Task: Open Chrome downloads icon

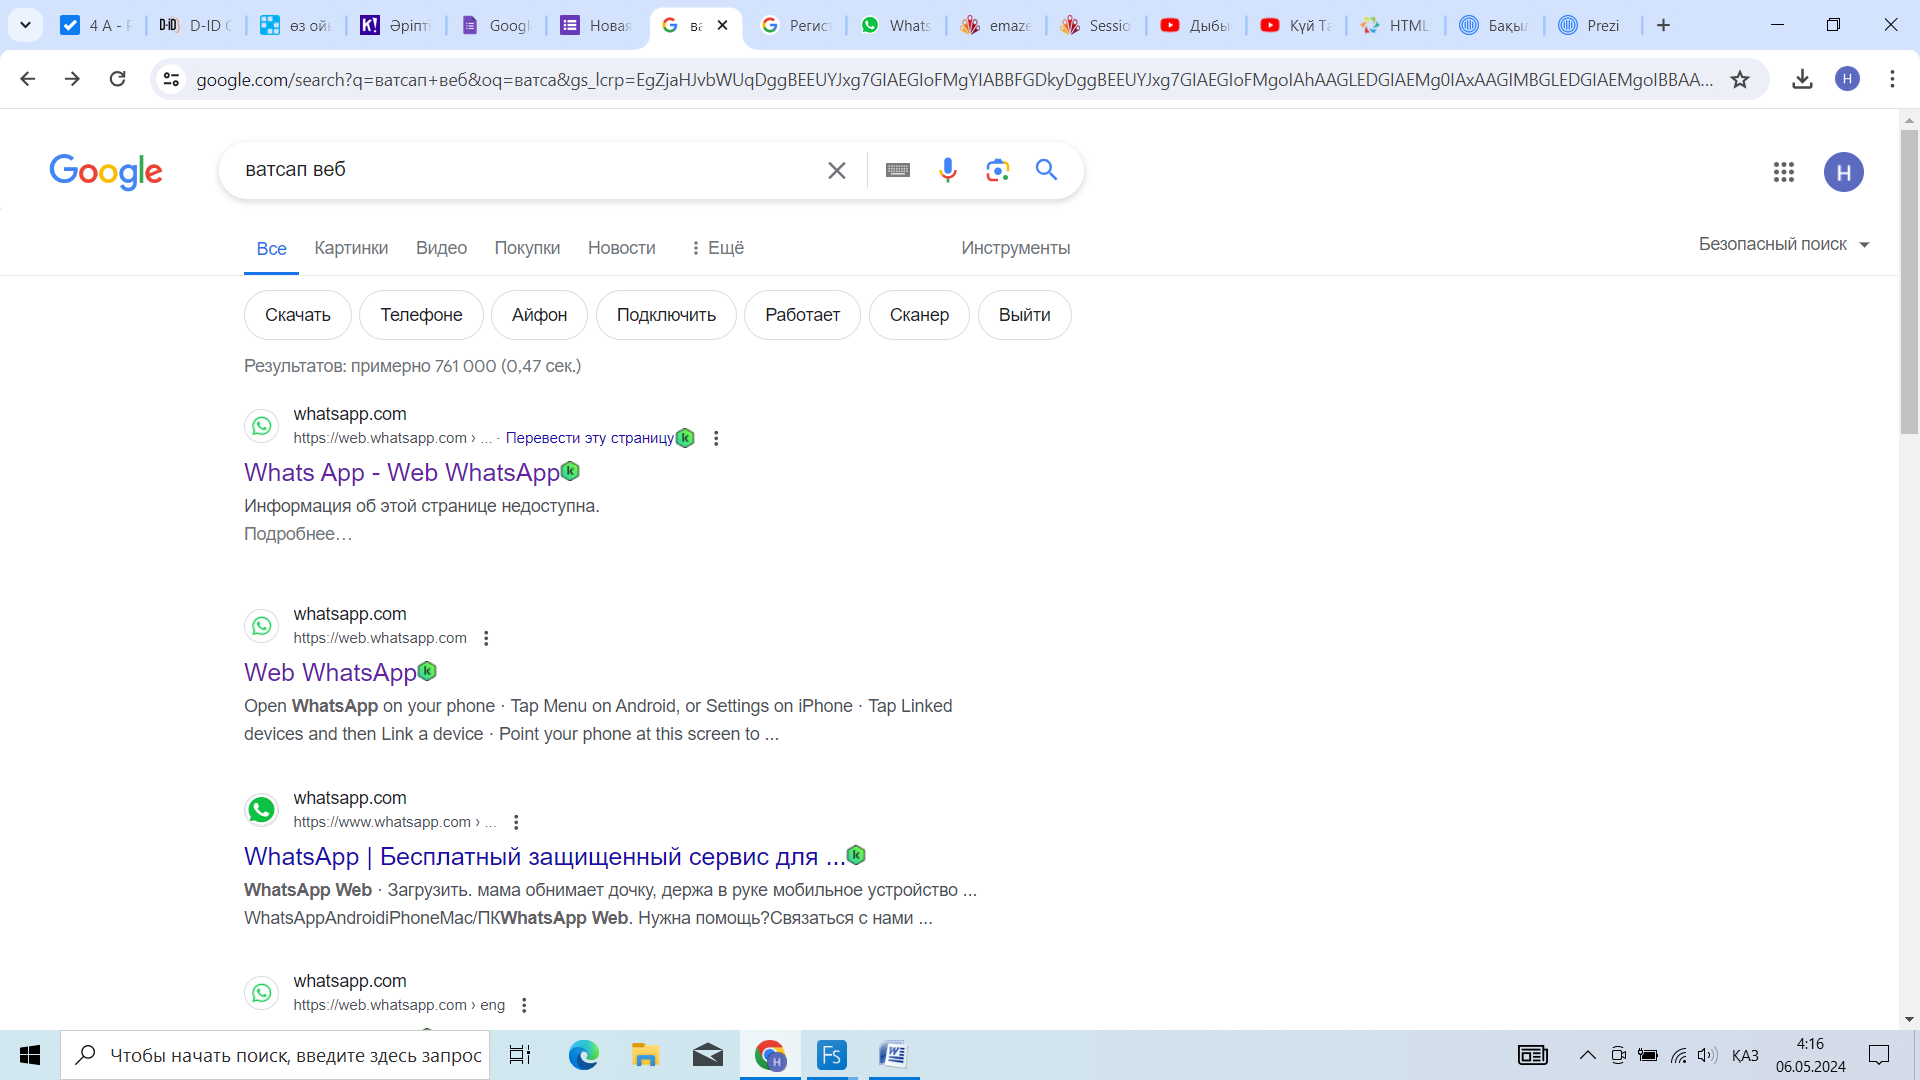Action: [x=1802, y=79]
